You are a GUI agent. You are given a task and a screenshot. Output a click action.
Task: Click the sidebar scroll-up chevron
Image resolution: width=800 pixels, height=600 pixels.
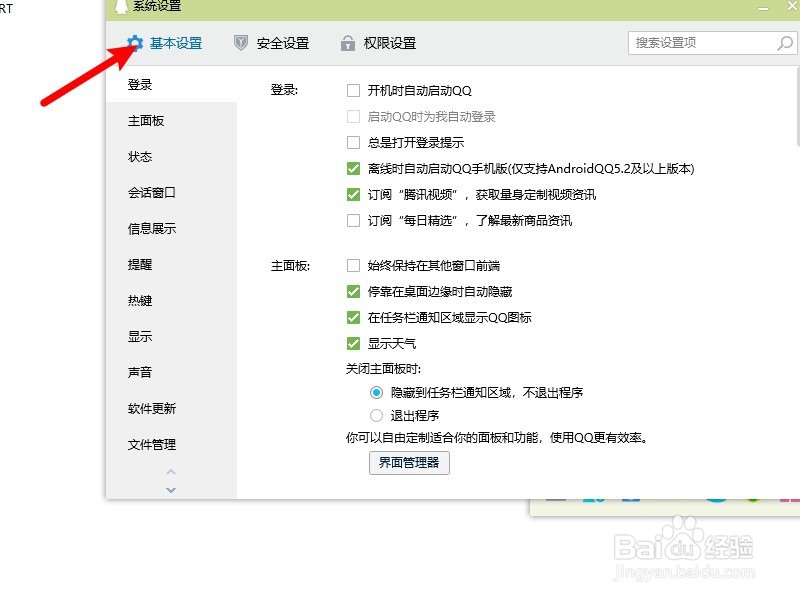[171, 472]
